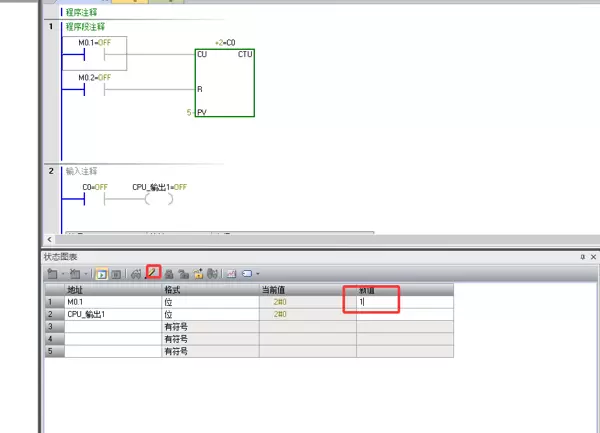Screen dimensions: 600x433
Task: Open dropdown arrow next to delete chart icon
Action: point(89,273)
